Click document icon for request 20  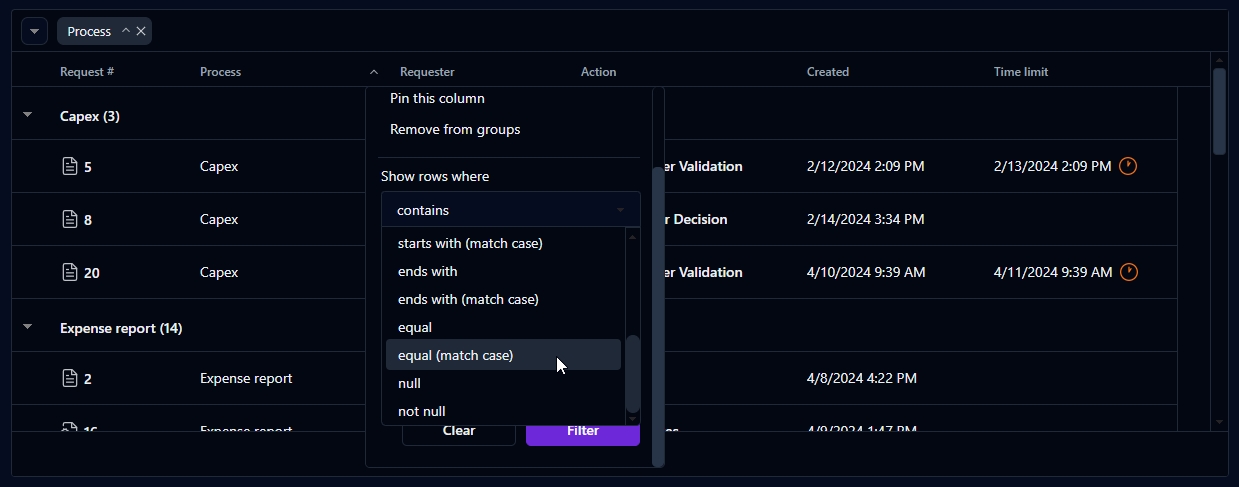click(70, 272)
